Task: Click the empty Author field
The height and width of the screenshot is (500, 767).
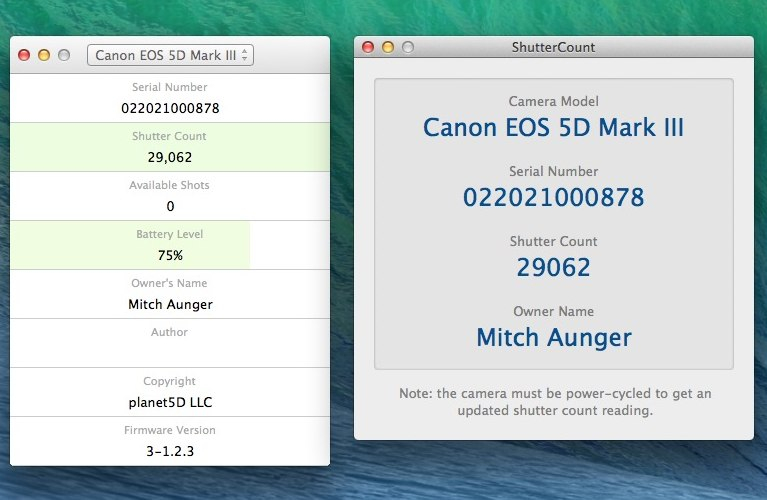Action: click(170, 352)
